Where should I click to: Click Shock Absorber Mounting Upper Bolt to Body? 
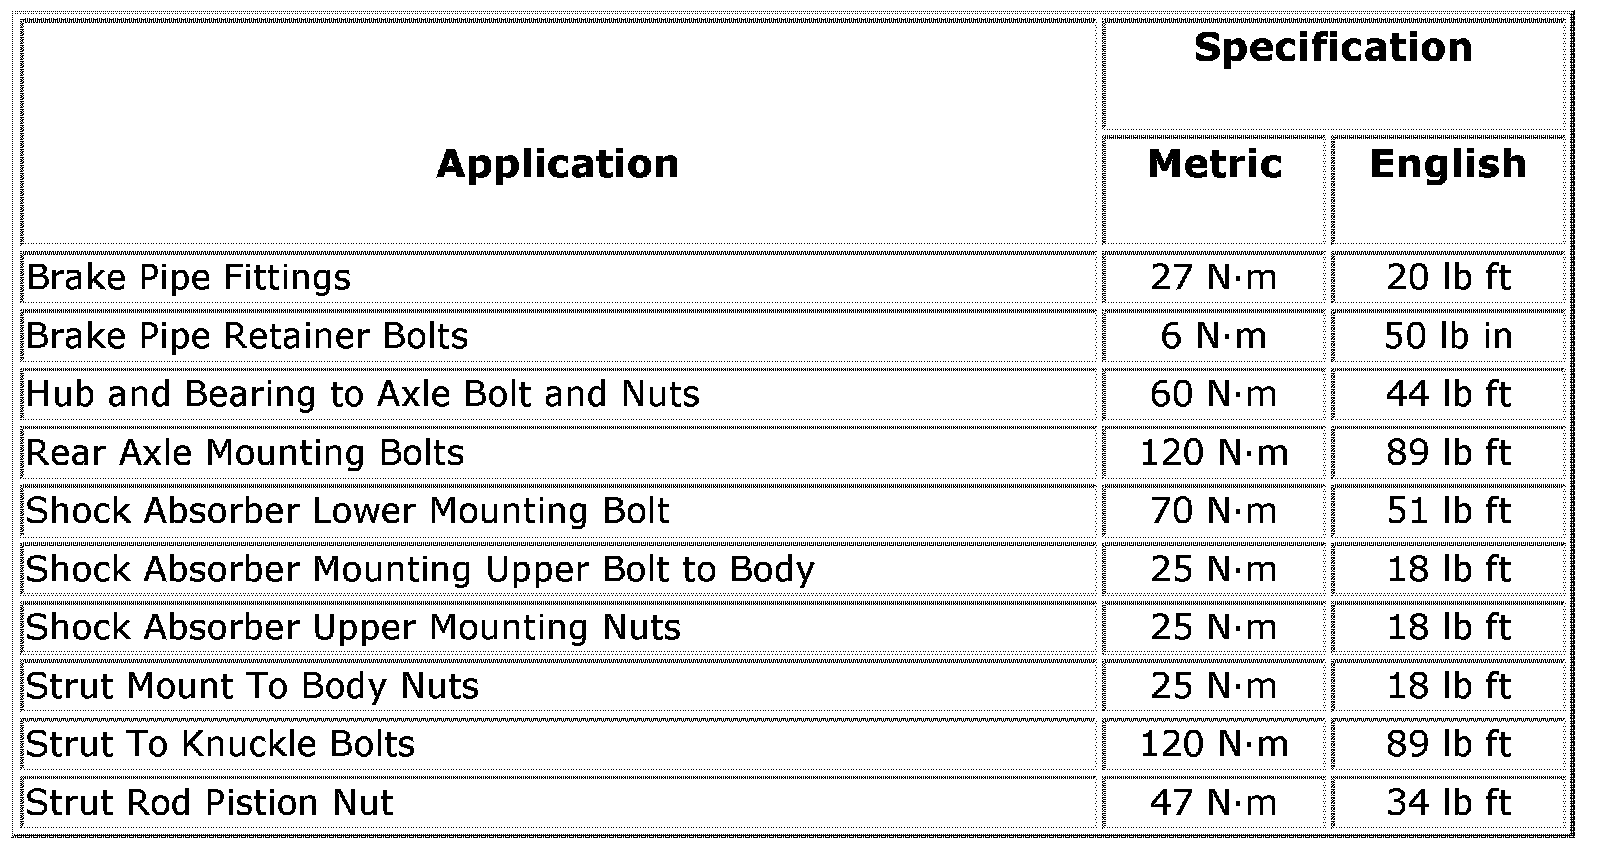pyautogui.click(x=419, y=569)
